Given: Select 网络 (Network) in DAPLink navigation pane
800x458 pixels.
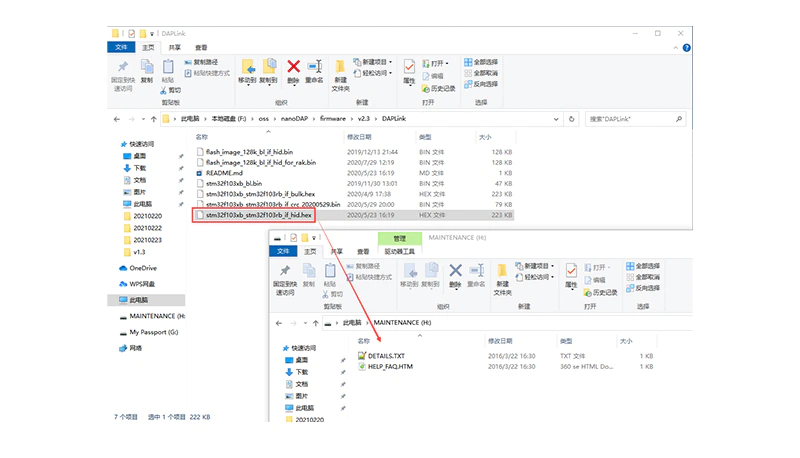Looking at the screenshot, I should tap(131, 348).
